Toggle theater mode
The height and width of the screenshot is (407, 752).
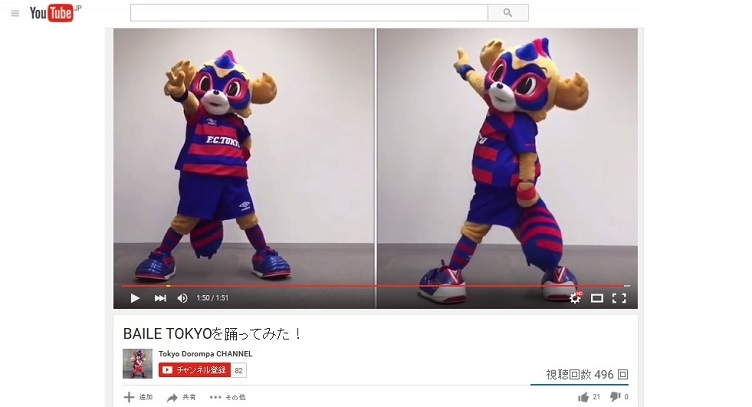[x=597, y=298]
